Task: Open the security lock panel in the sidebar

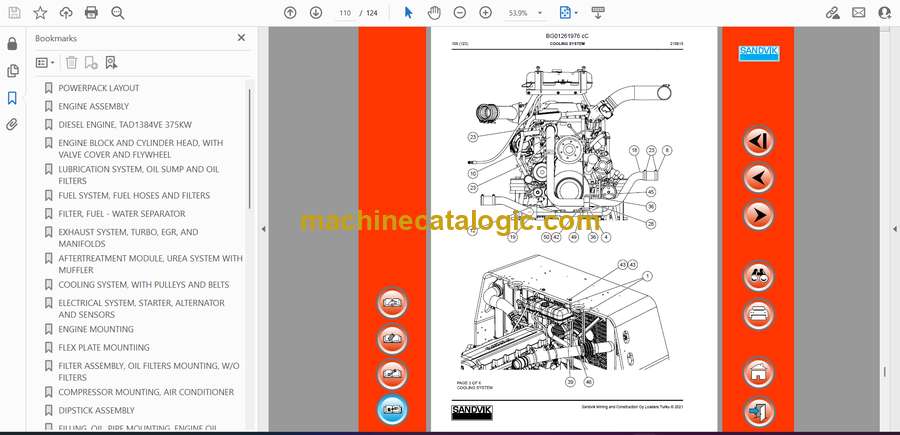Action: [12, 44]
